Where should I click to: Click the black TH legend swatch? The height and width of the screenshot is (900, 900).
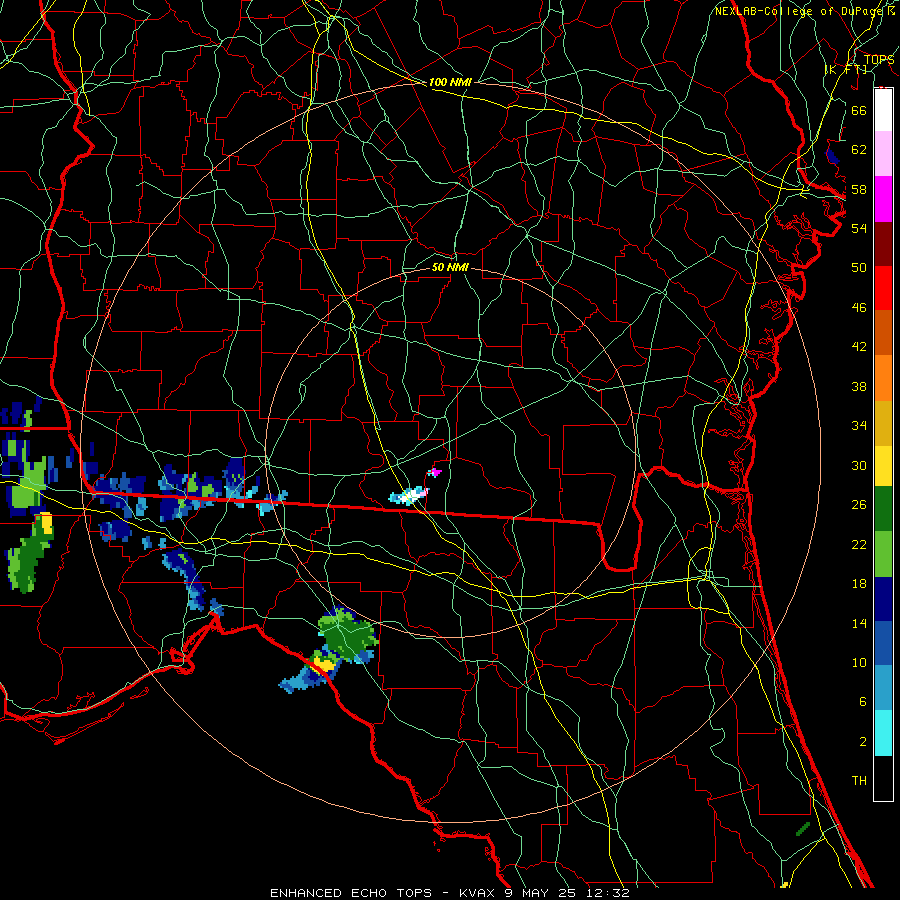[883, 778]
